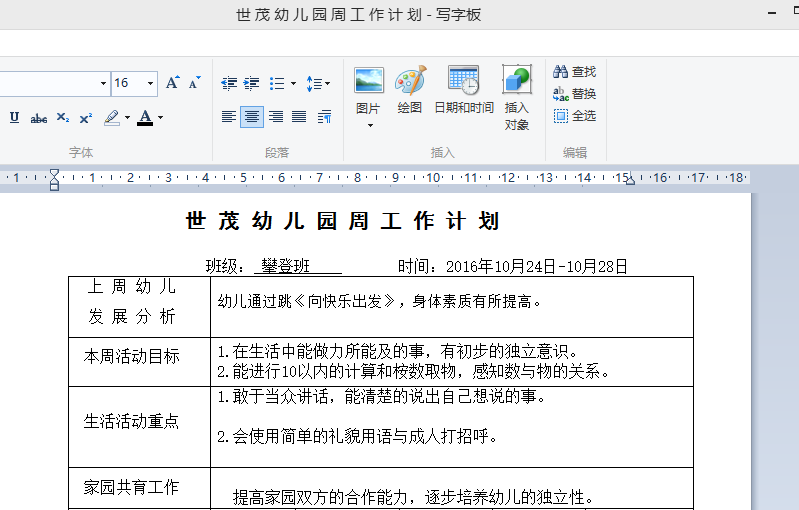Click the Replace (替换) button
The width and height of the screenshot is (799, 510).
(x=574, y=94)
